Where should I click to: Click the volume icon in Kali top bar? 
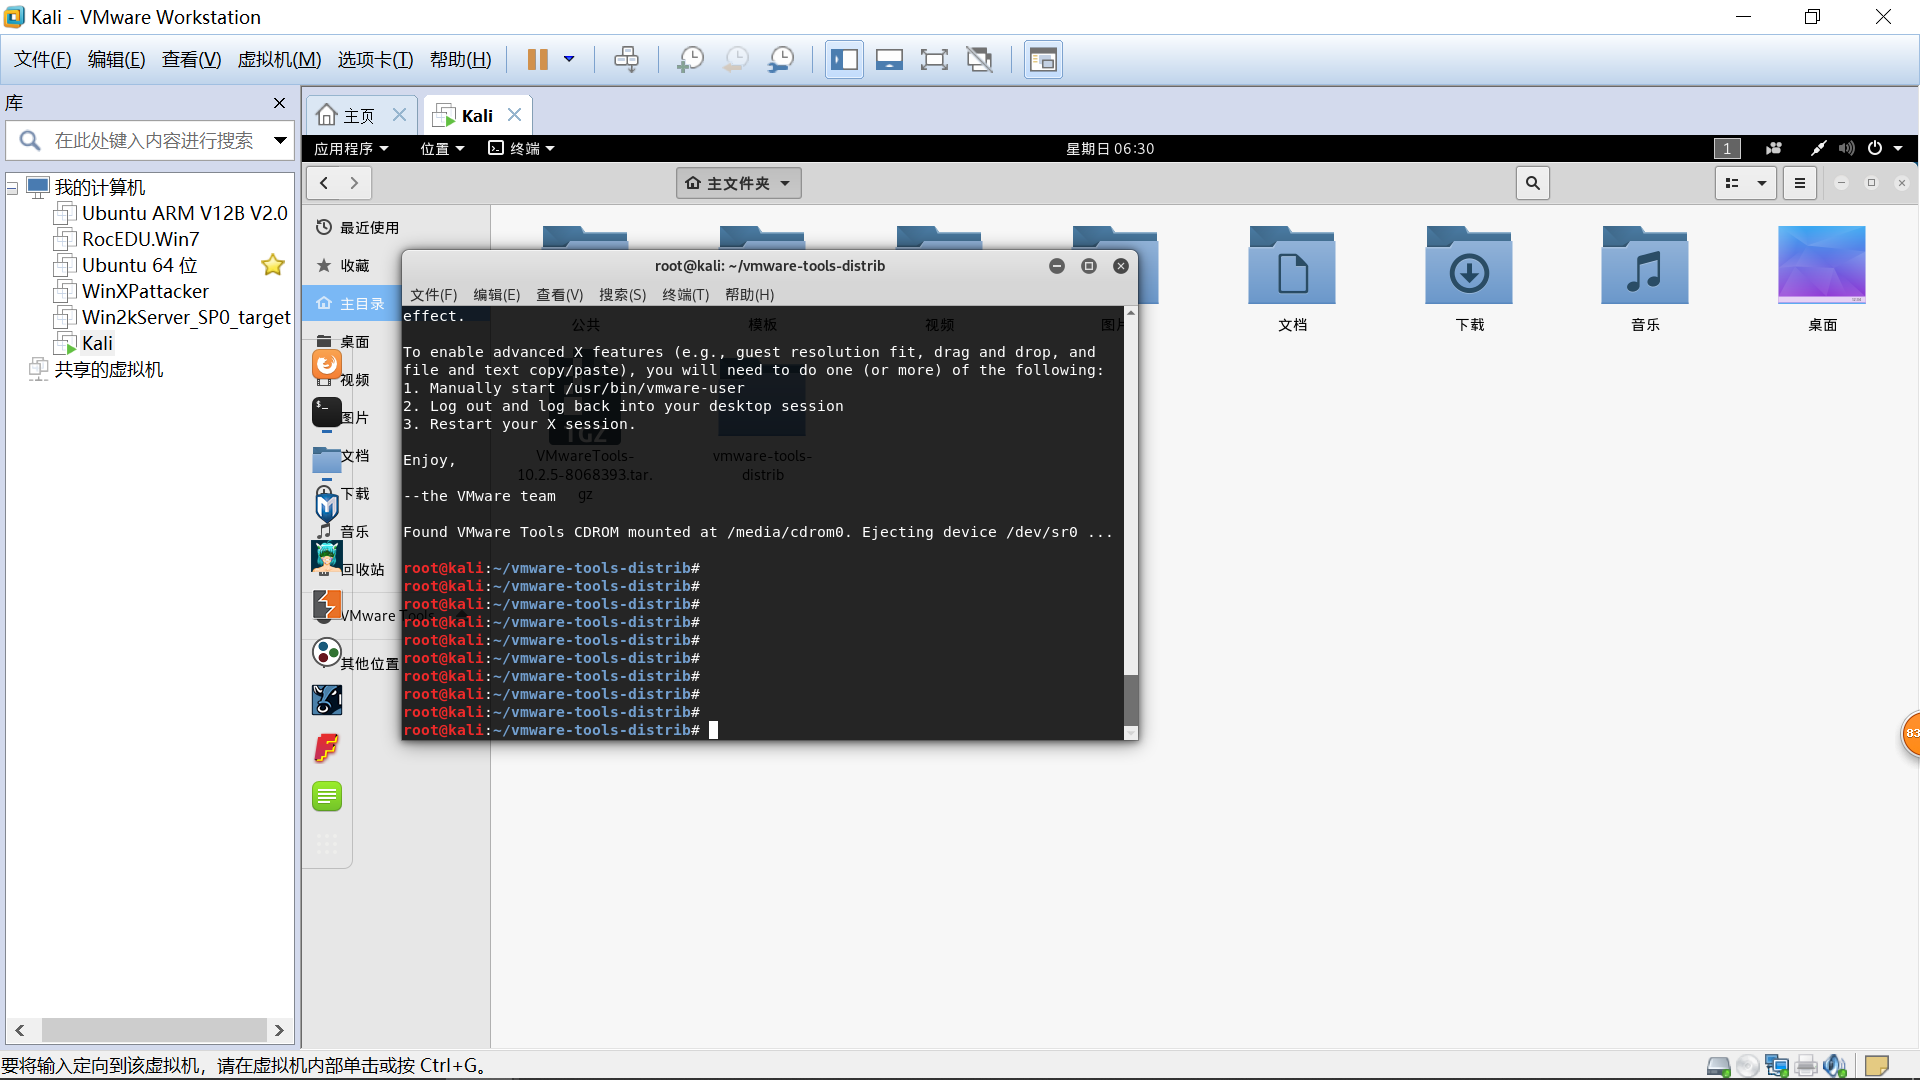click(x=1846, y=148)
